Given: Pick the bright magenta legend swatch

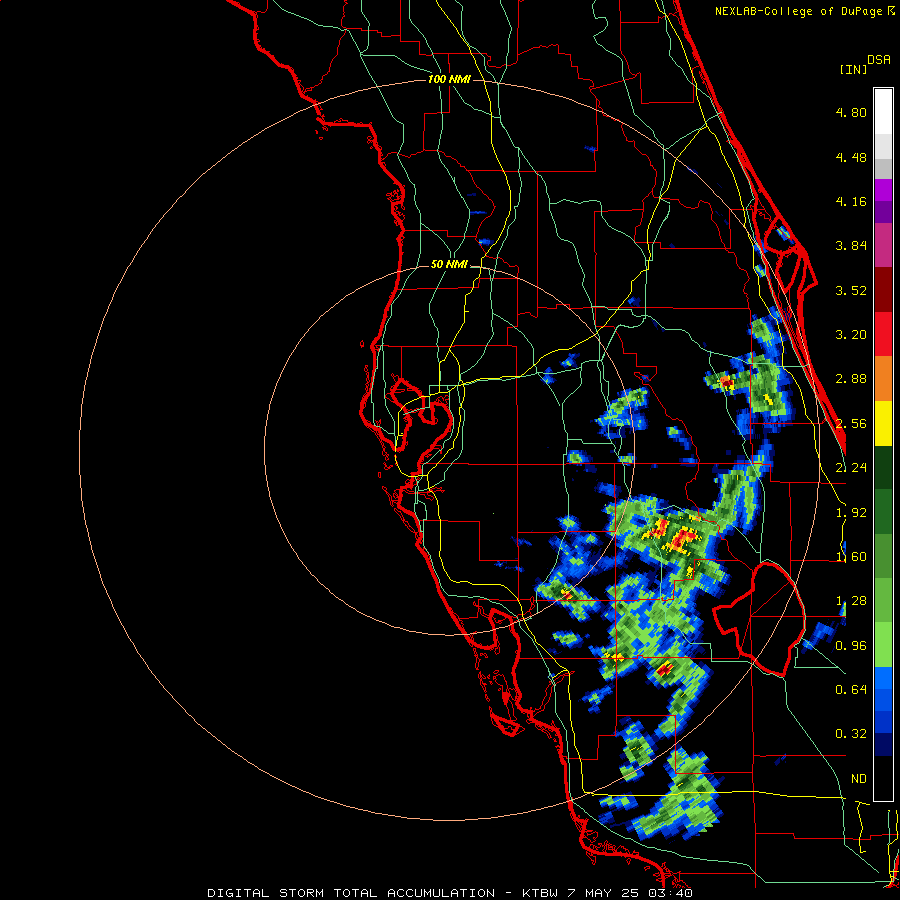Looking at the screenshot, I should pyautogui.click(x=883, y=190).
